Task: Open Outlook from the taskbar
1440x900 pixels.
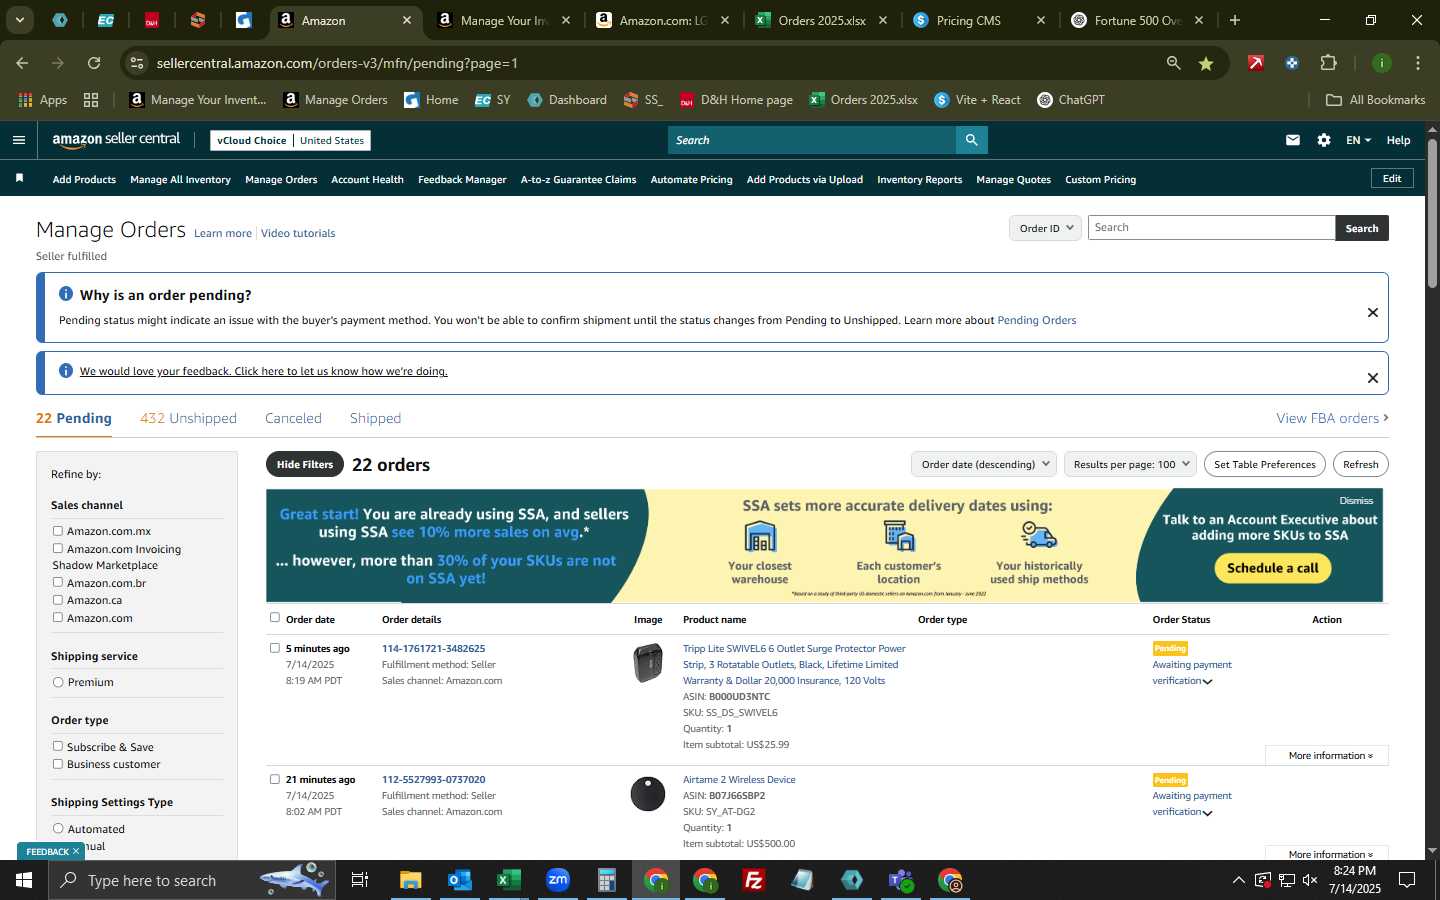Action: (459, 880)
